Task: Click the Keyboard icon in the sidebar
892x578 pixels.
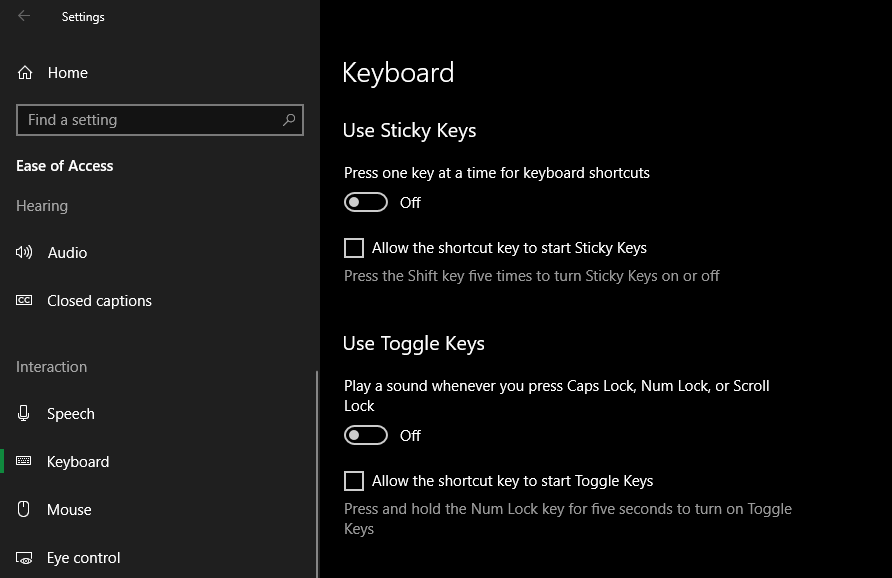Action: tap(23, 461)
